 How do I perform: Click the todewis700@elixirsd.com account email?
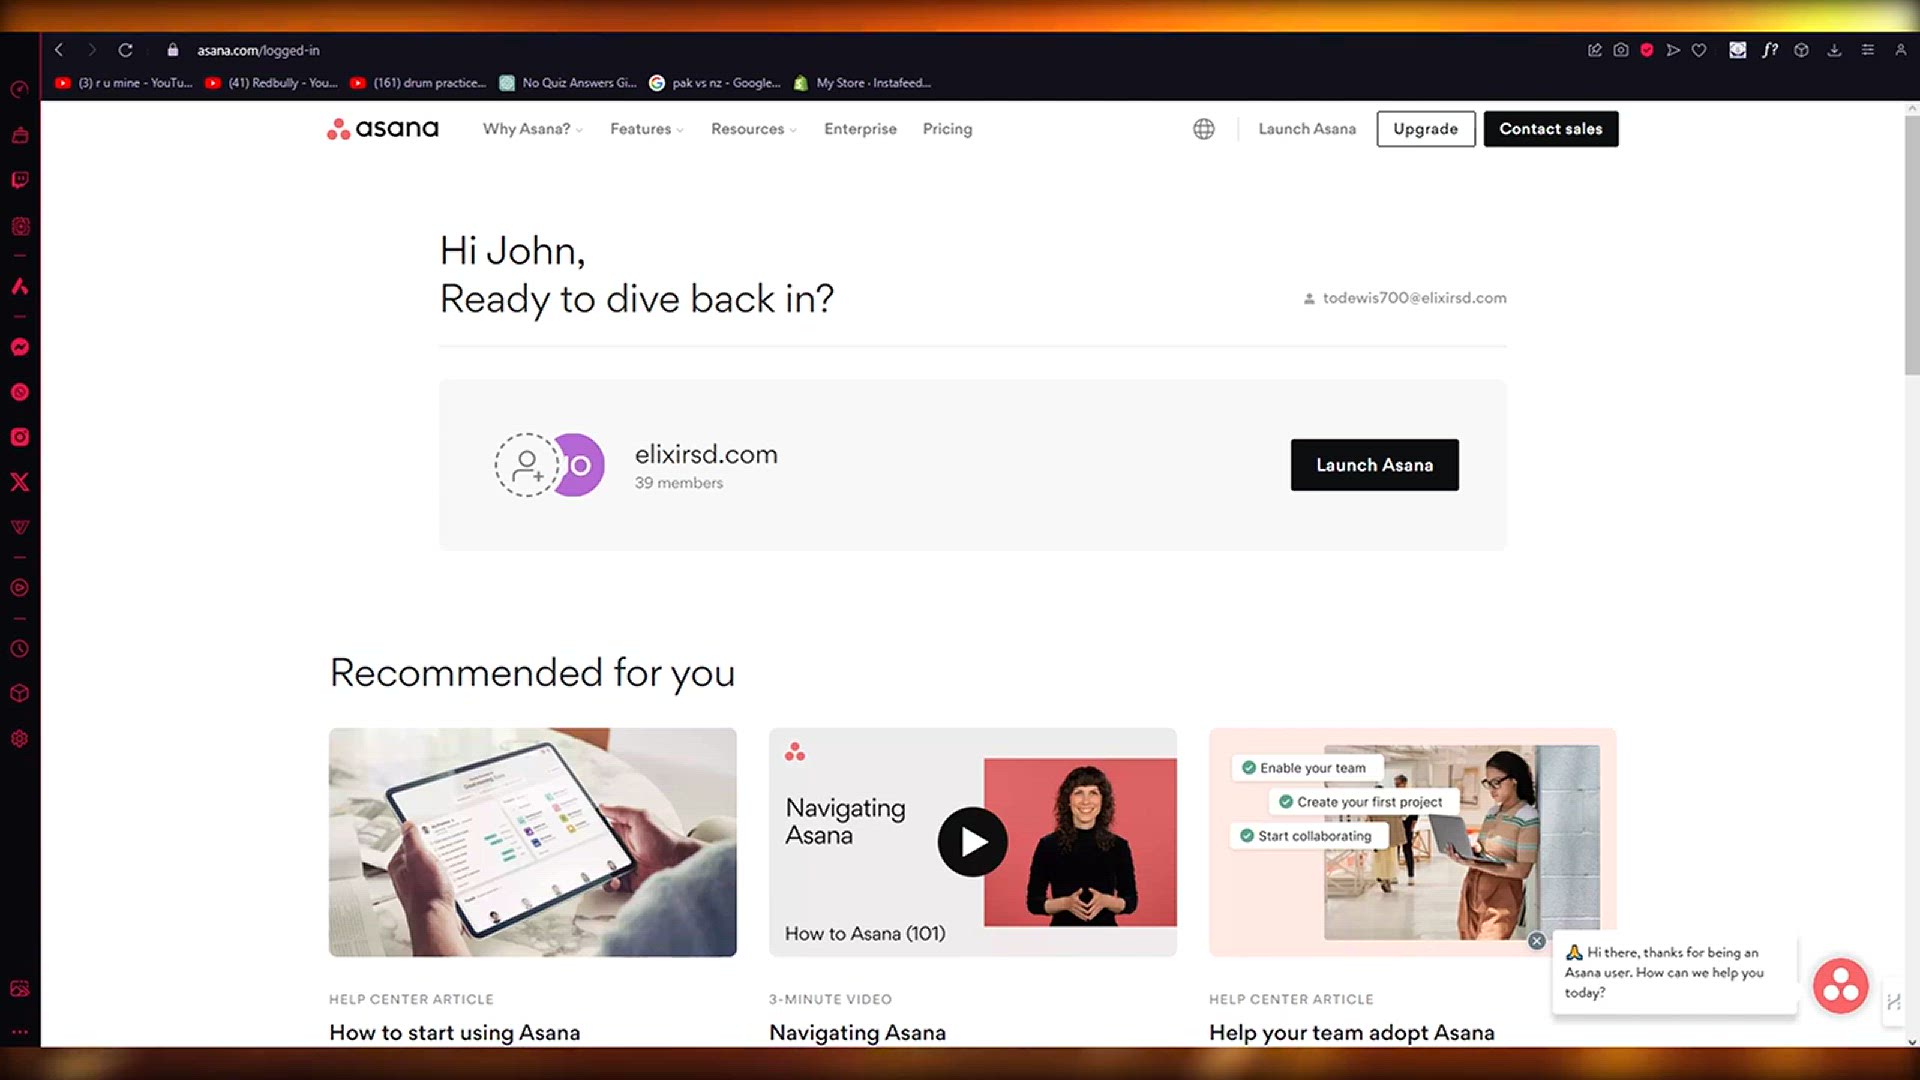[1414, 298]
